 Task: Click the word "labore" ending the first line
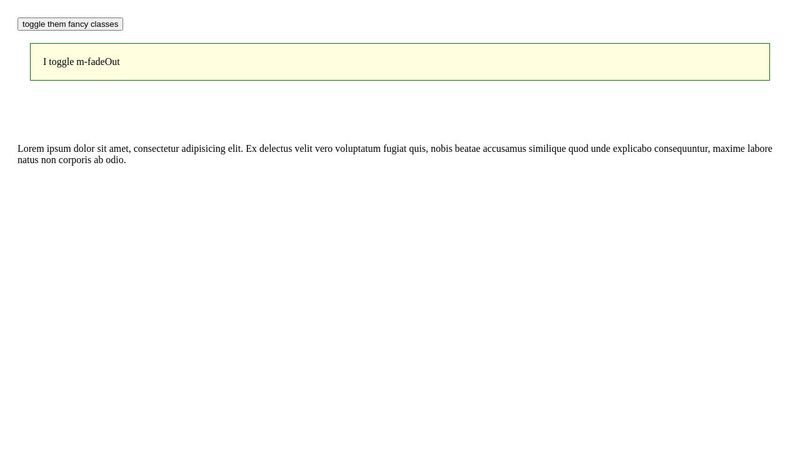pos(759,149)
